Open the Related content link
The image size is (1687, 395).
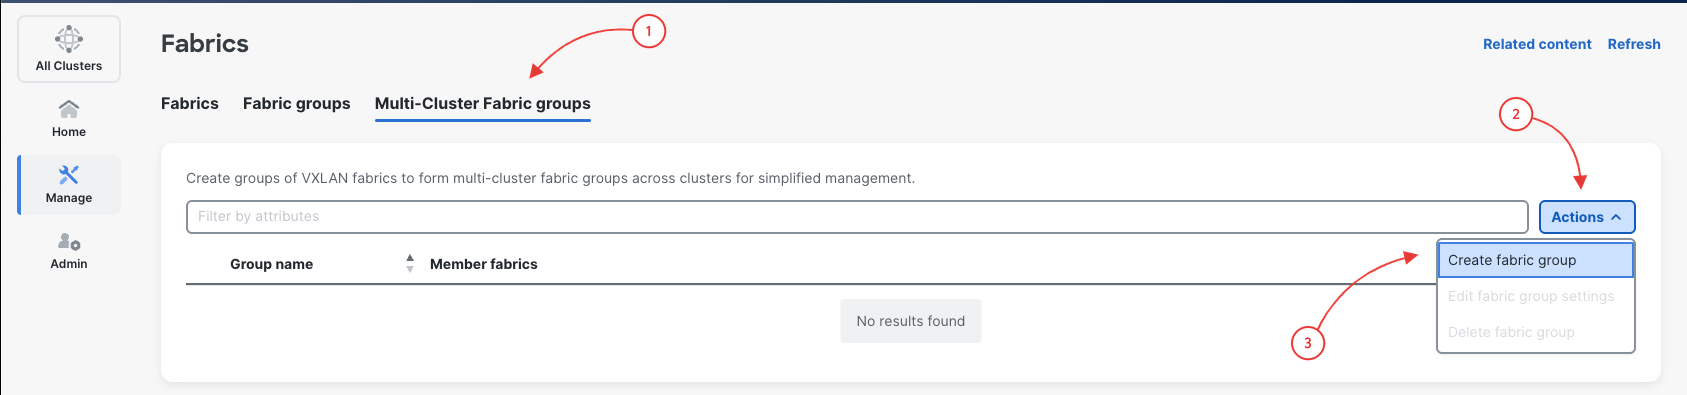click(1537, 44)
